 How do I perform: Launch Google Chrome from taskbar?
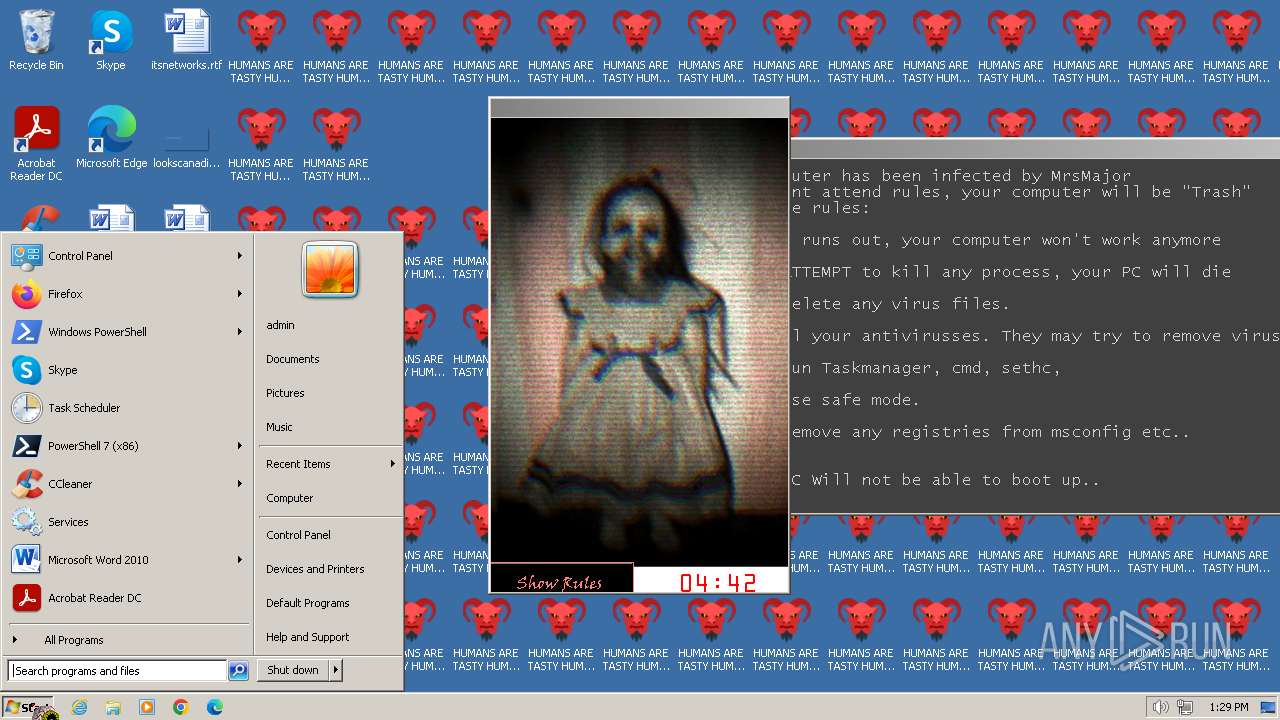coord(181,707)
